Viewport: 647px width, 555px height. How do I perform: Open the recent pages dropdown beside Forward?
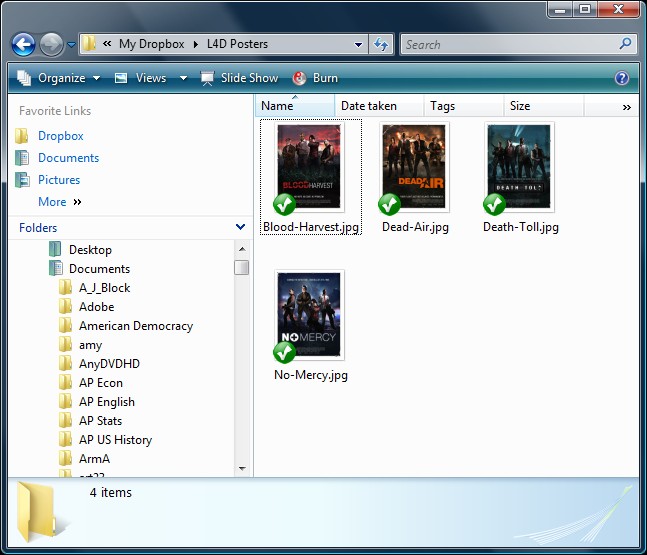(71, 44)
